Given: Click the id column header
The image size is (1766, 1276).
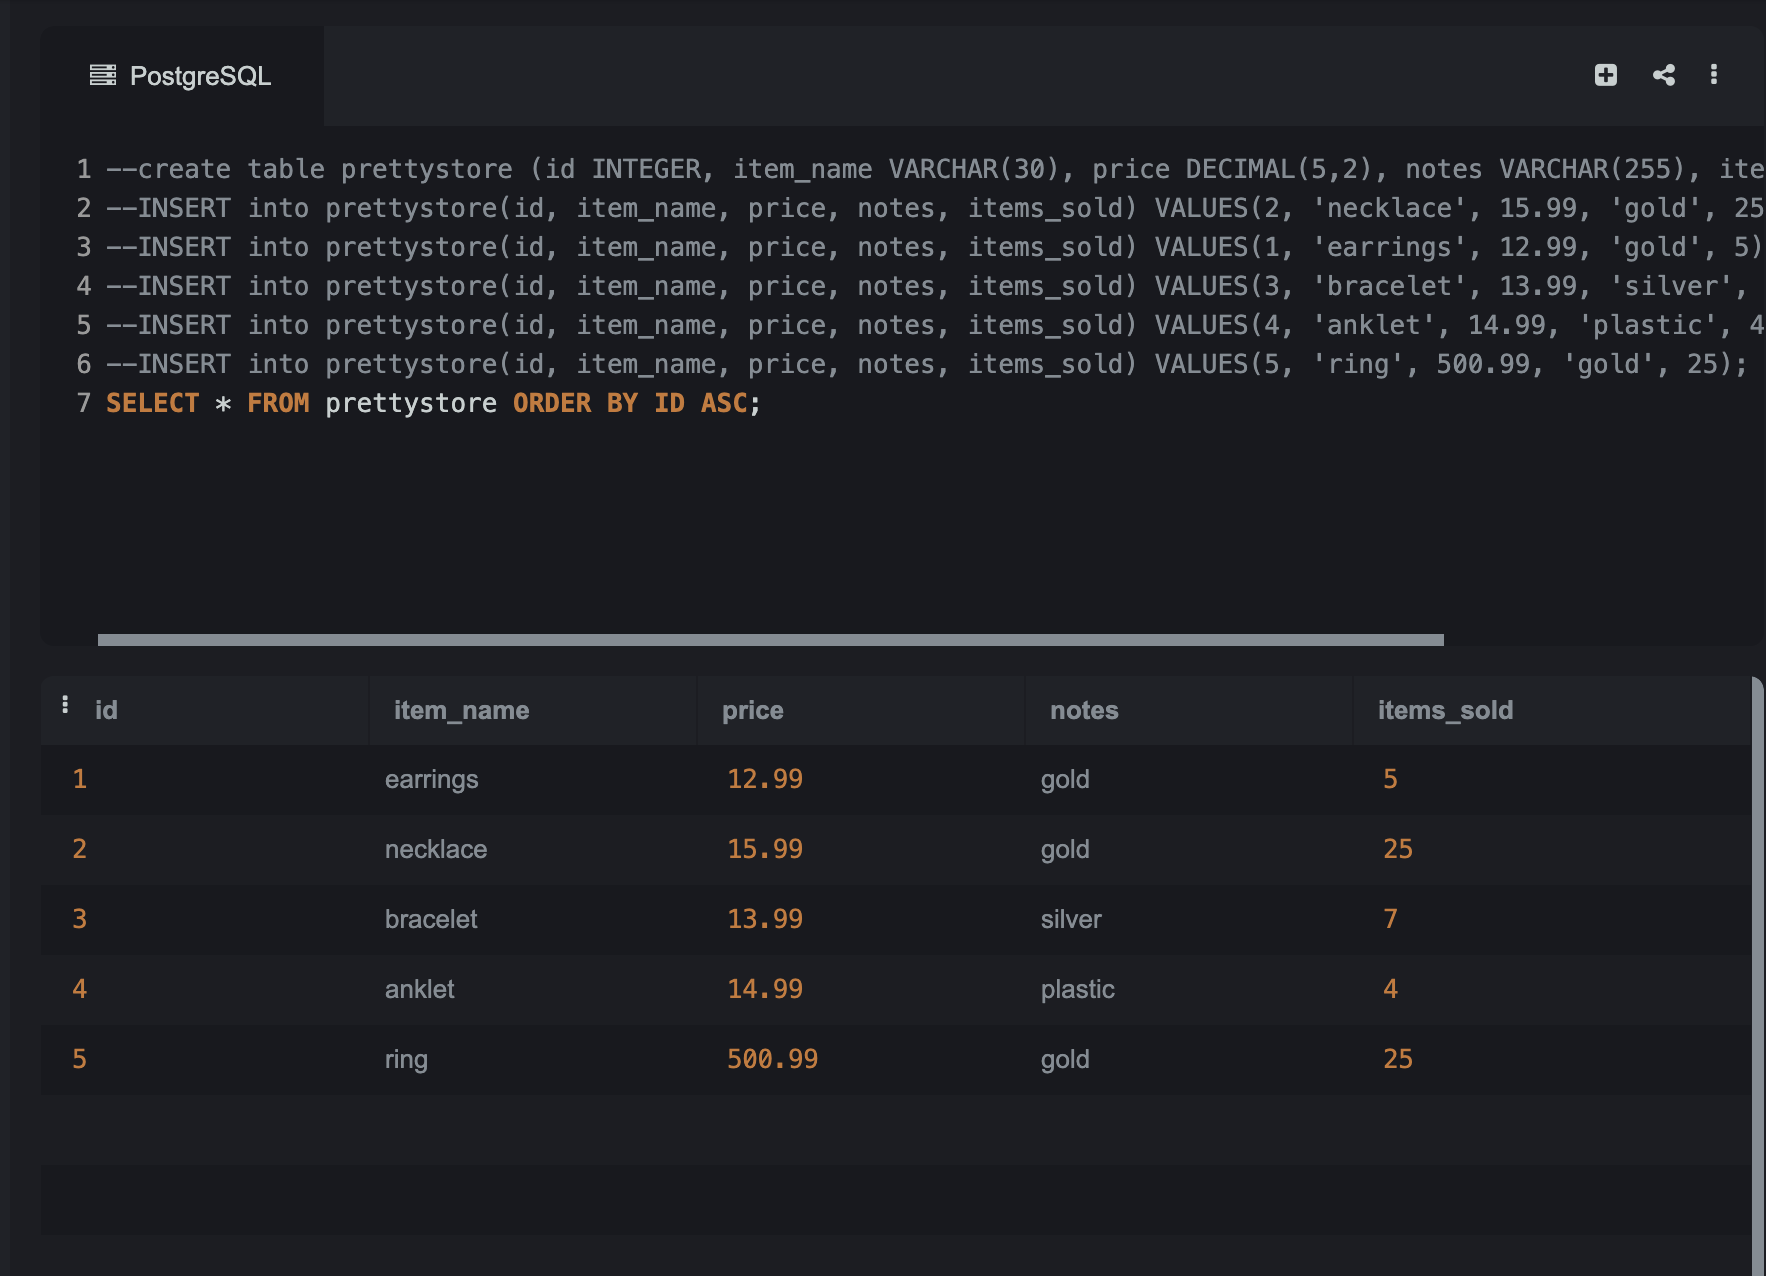Looking at the screenshot, I should tap(105, 710).
